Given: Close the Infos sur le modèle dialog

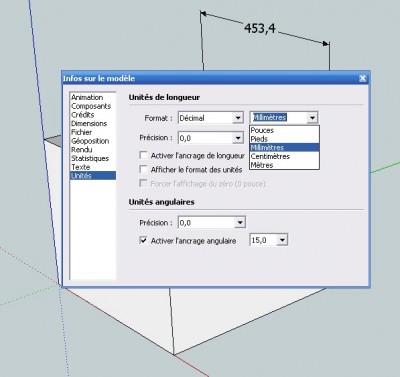Looking at the screenshot, I should pos(362,78).
